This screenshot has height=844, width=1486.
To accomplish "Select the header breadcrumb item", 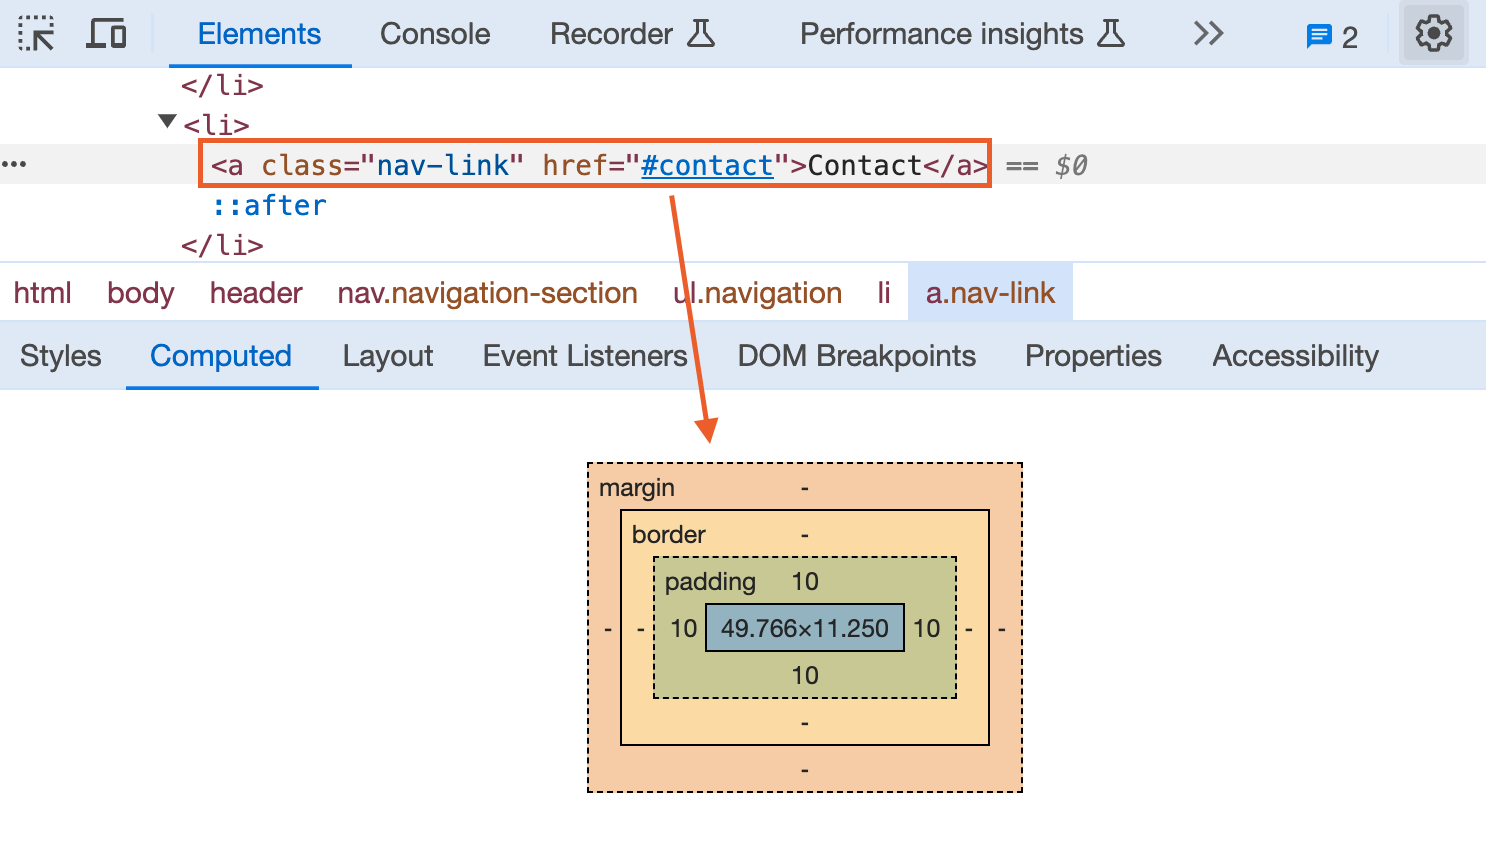I will click(x=256, y=293).
